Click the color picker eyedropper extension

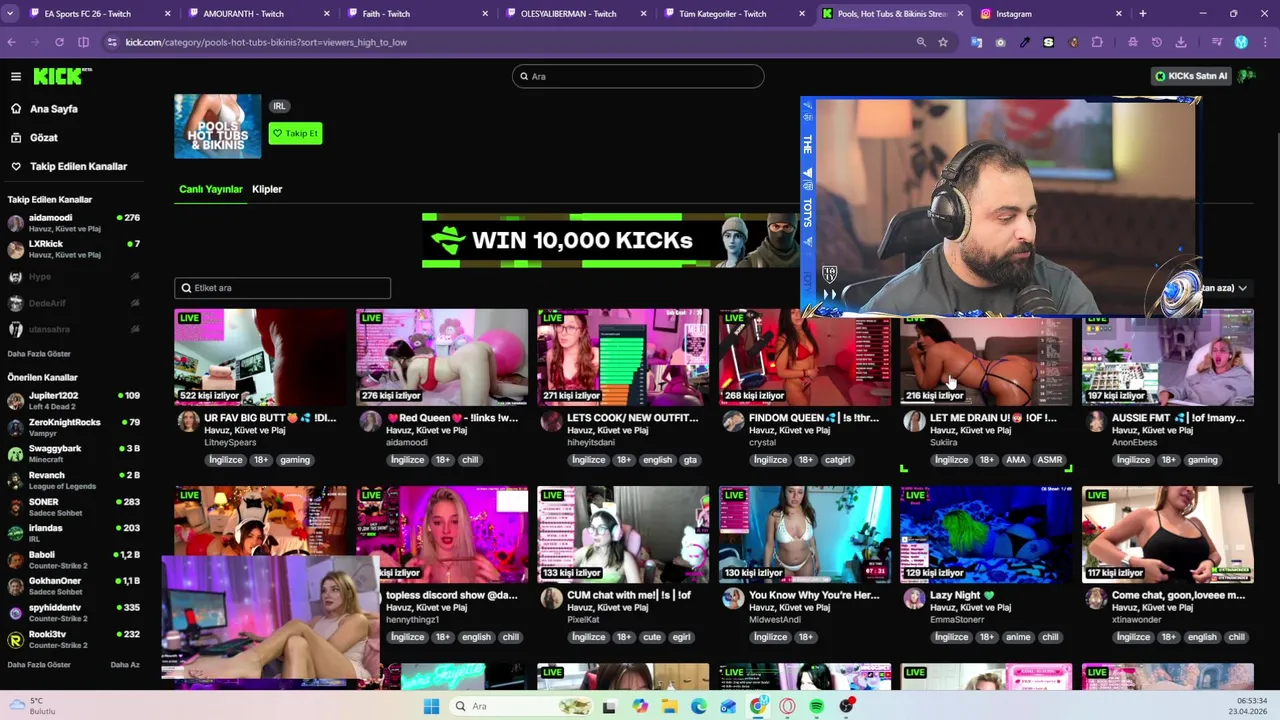point(1025,42)
